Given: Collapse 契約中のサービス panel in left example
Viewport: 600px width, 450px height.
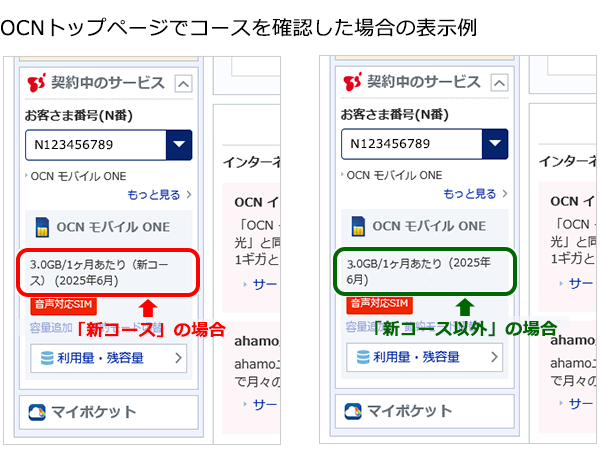Looking at the screenshot, I should click(x=183, y=84).
